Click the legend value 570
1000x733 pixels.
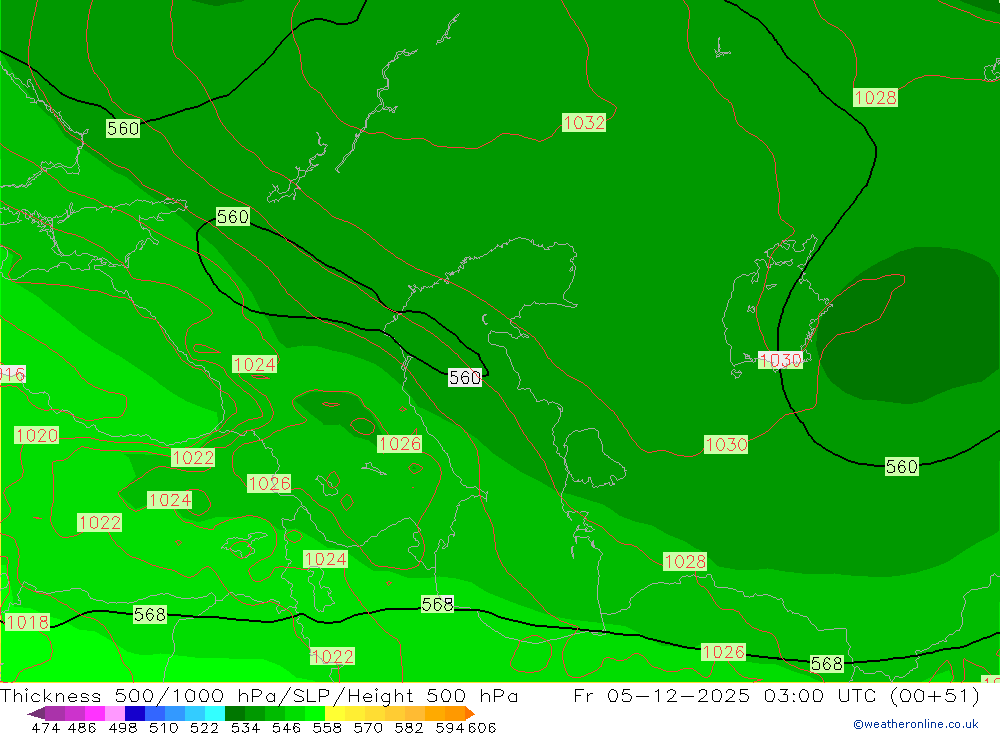(368, 728)
